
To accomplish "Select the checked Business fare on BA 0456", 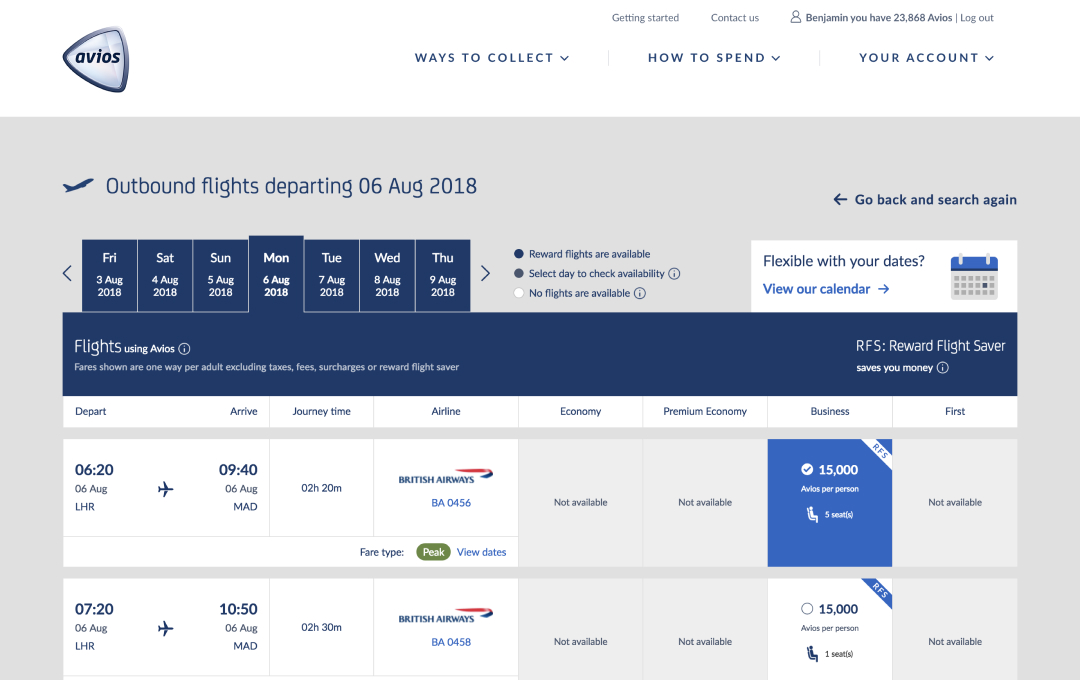I will point(829,470).
